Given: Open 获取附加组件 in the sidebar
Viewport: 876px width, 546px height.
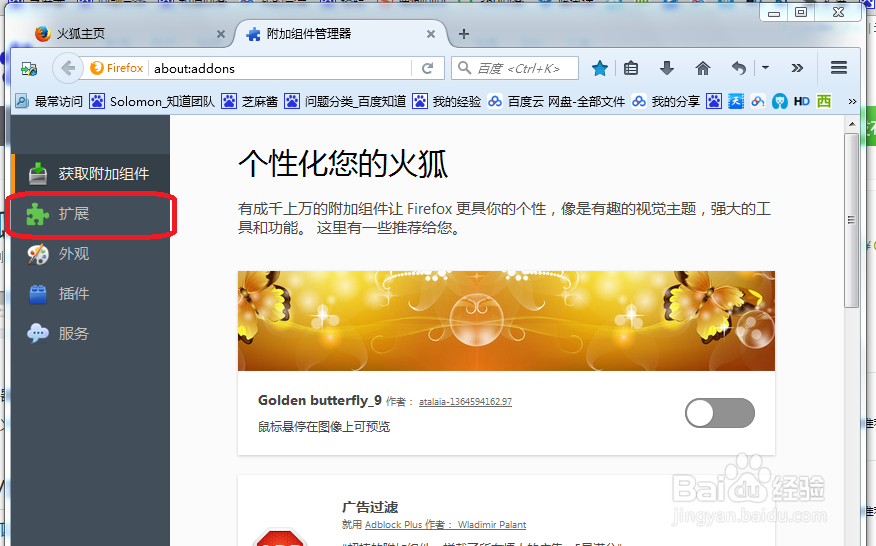Looking at the screenshot, I should pos(90,173).
